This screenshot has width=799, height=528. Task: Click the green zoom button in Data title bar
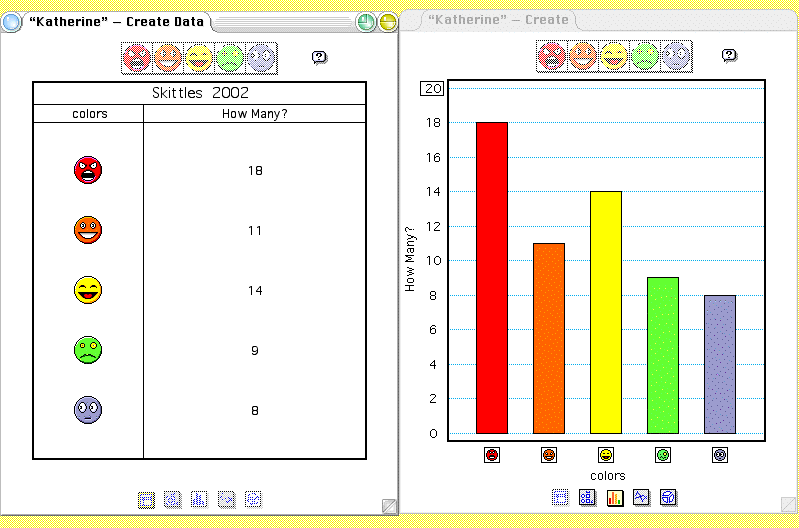click(365, 22)
